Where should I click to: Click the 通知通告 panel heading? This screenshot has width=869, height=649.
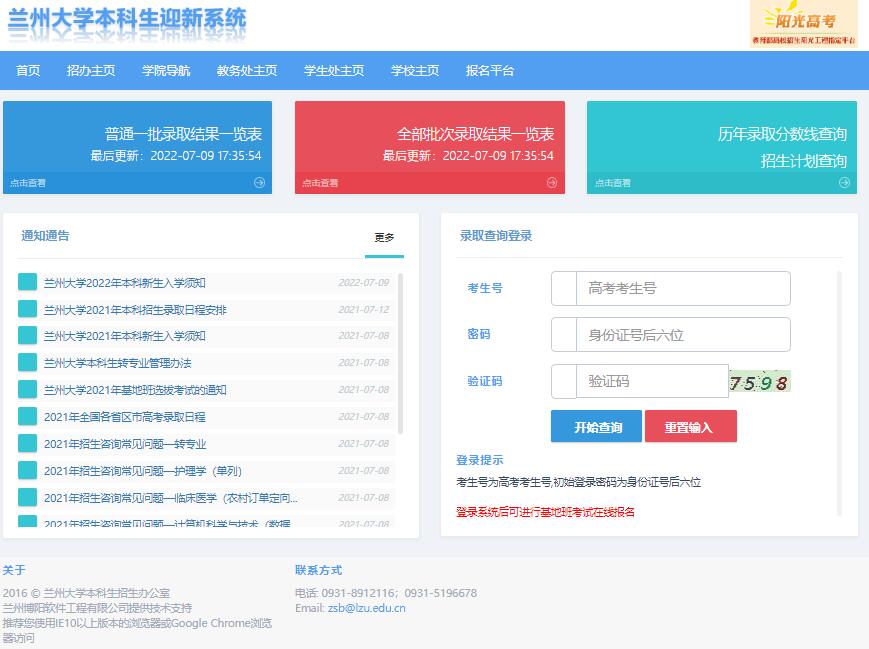45,236
